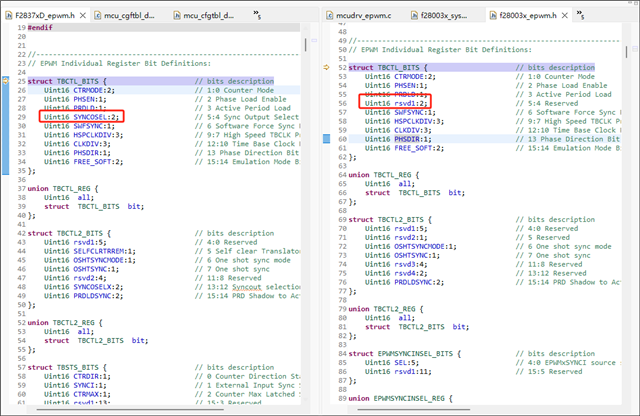The width and height of the screenshot is (640, 416).
Task: Click CTRMODE:2 on left line 26
Action: (94, 90)
